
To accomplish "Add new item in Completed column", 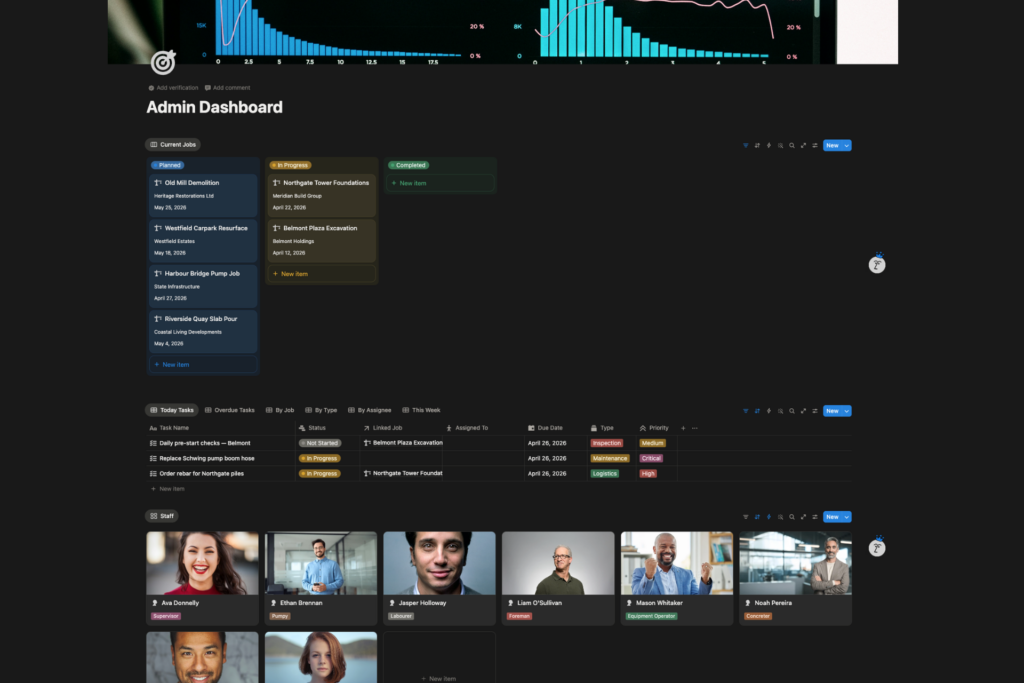I will [x=441, y=183].
